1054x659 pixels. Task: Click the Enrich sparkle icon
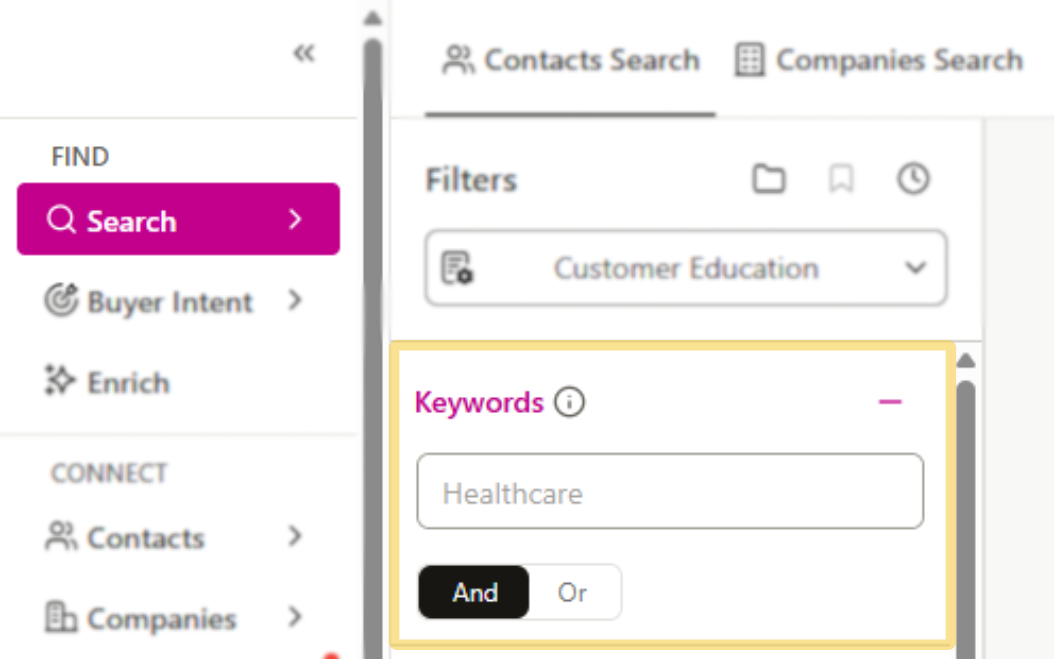(60, 381)
